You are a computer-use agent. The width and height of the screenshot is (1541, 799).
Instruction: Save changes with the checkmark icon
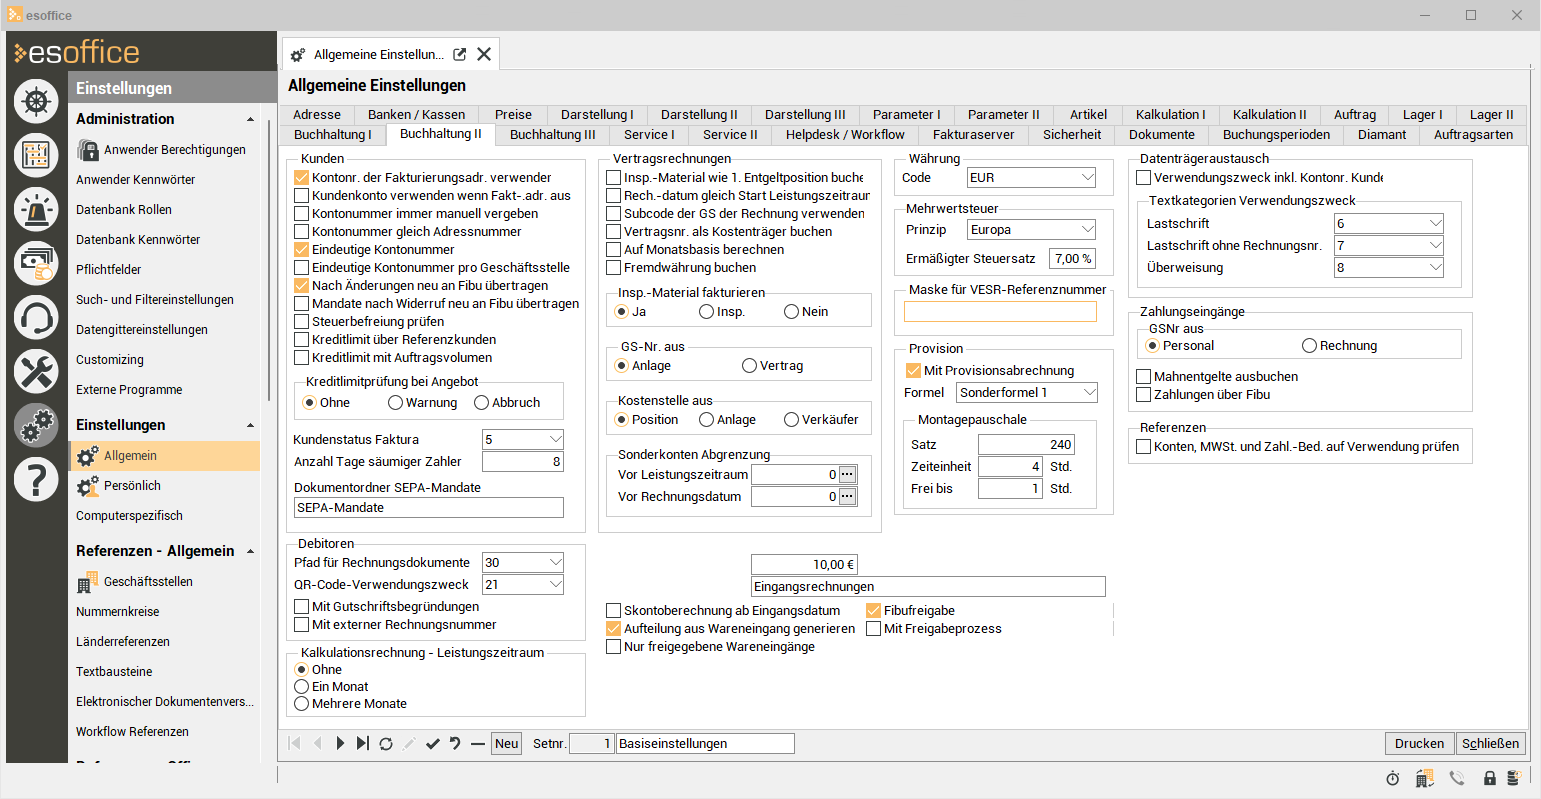(x=432, y=743)
